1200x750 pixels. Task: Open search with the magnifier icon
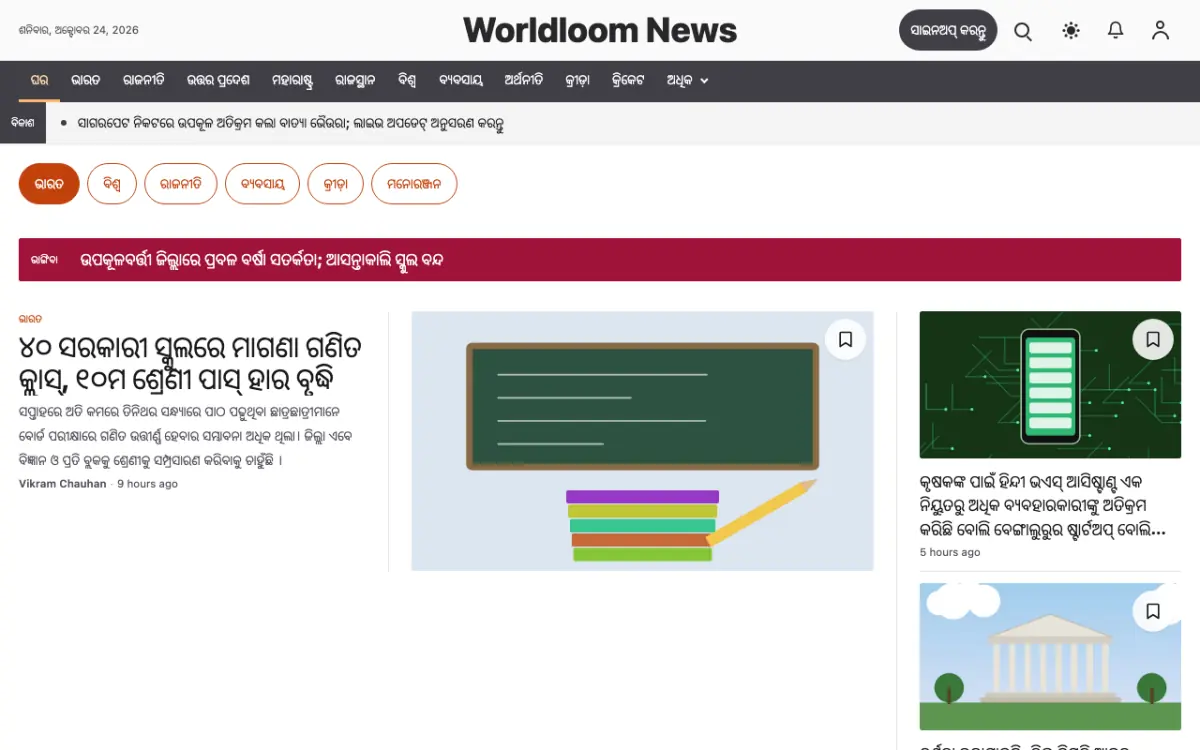pos(1023,31)
